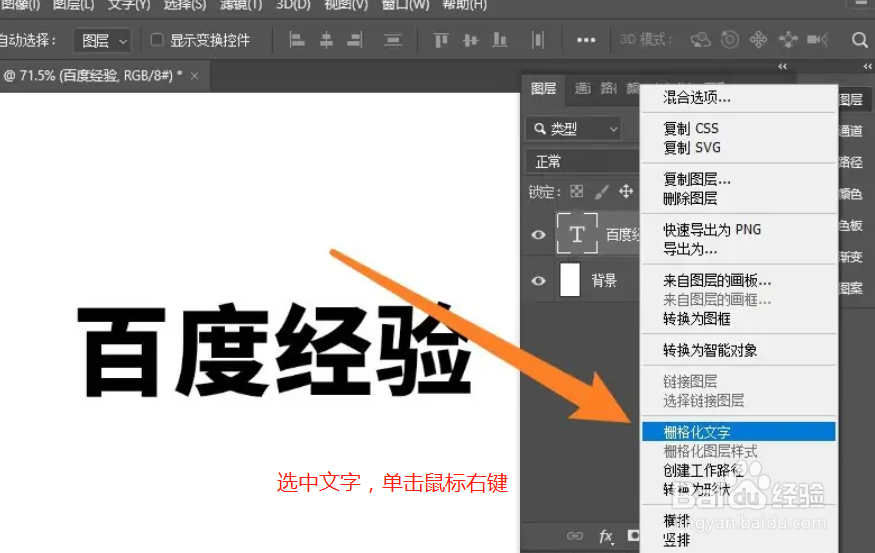Viewport: 875px width, 553px height.
Task: Click the 3D rotate object icon
Action: point(700,40)
